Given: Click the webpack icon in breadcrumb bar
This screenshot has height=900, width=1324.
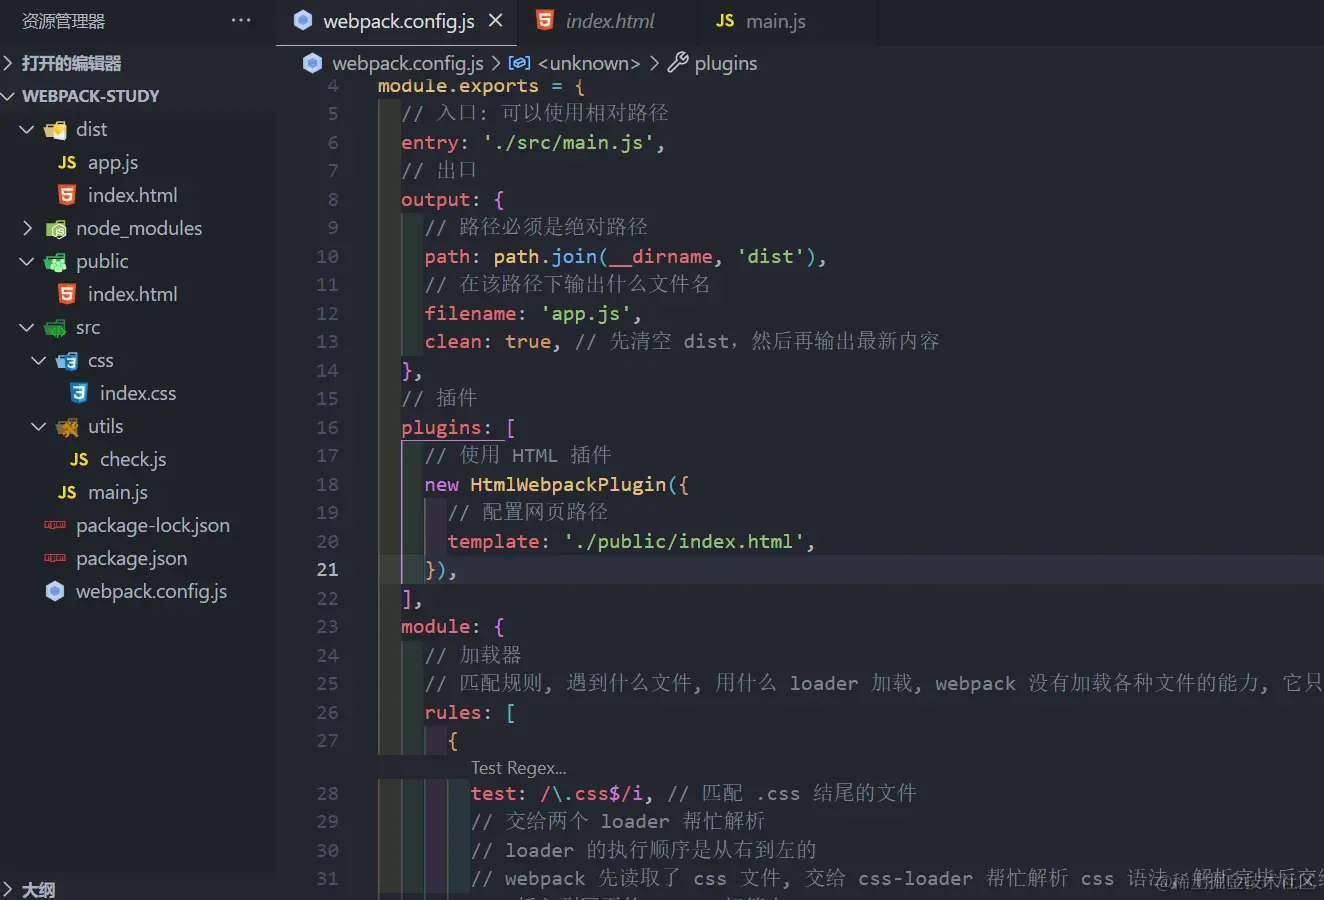Looking at the screenshot, I should point(313,63).
